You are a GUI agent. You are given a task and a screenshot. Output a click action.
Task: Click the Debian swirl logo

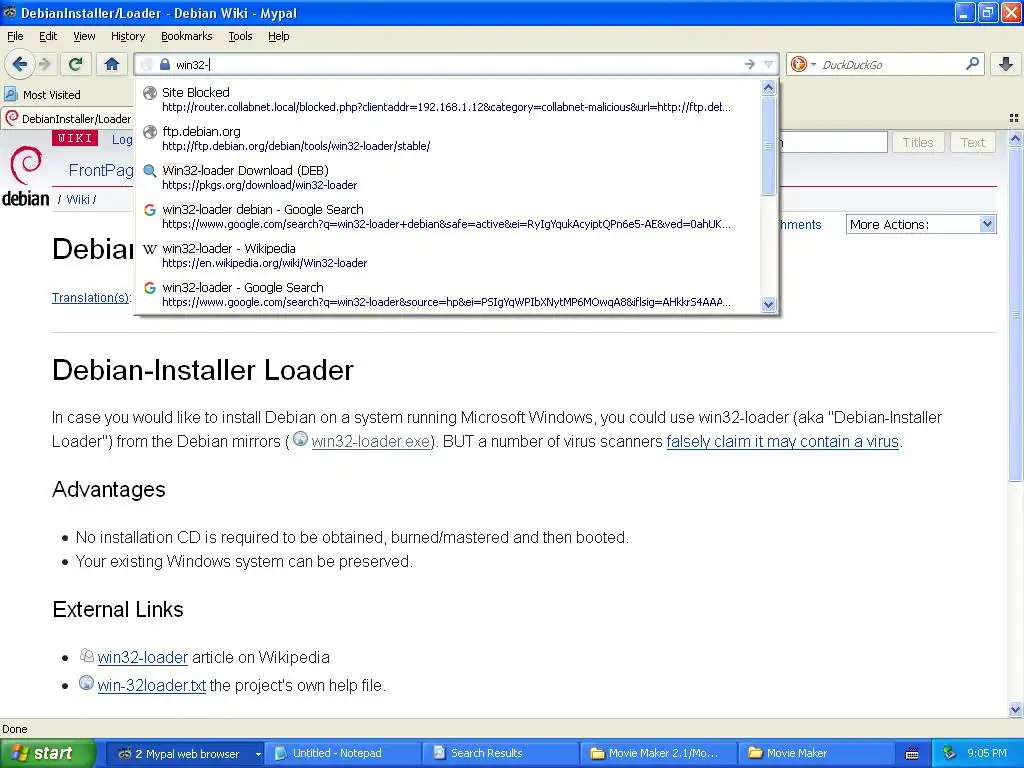point(26,165)
